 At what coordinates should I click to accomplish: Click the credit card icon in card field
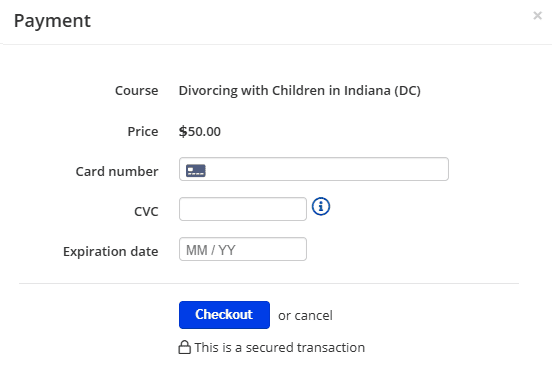click(196, 170)
